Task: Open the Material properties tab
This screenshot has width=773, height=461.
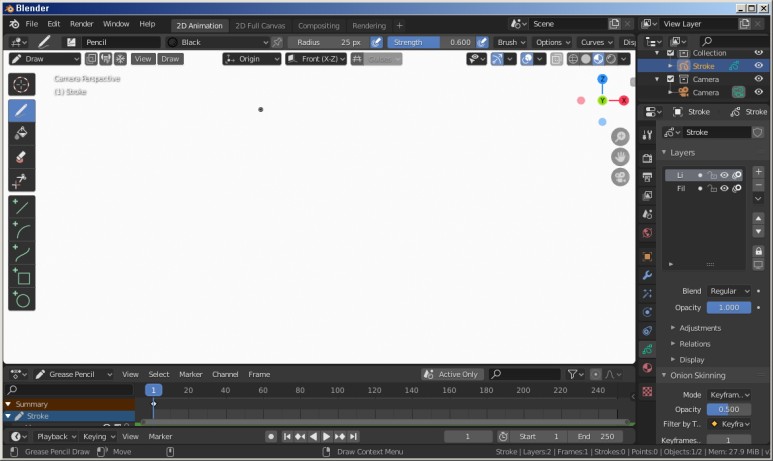Action: [647, 368]
